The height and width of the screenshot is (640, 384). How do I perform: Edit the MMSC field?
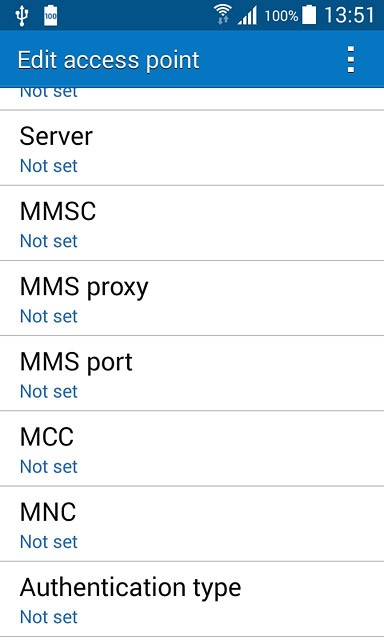point(192,223)
